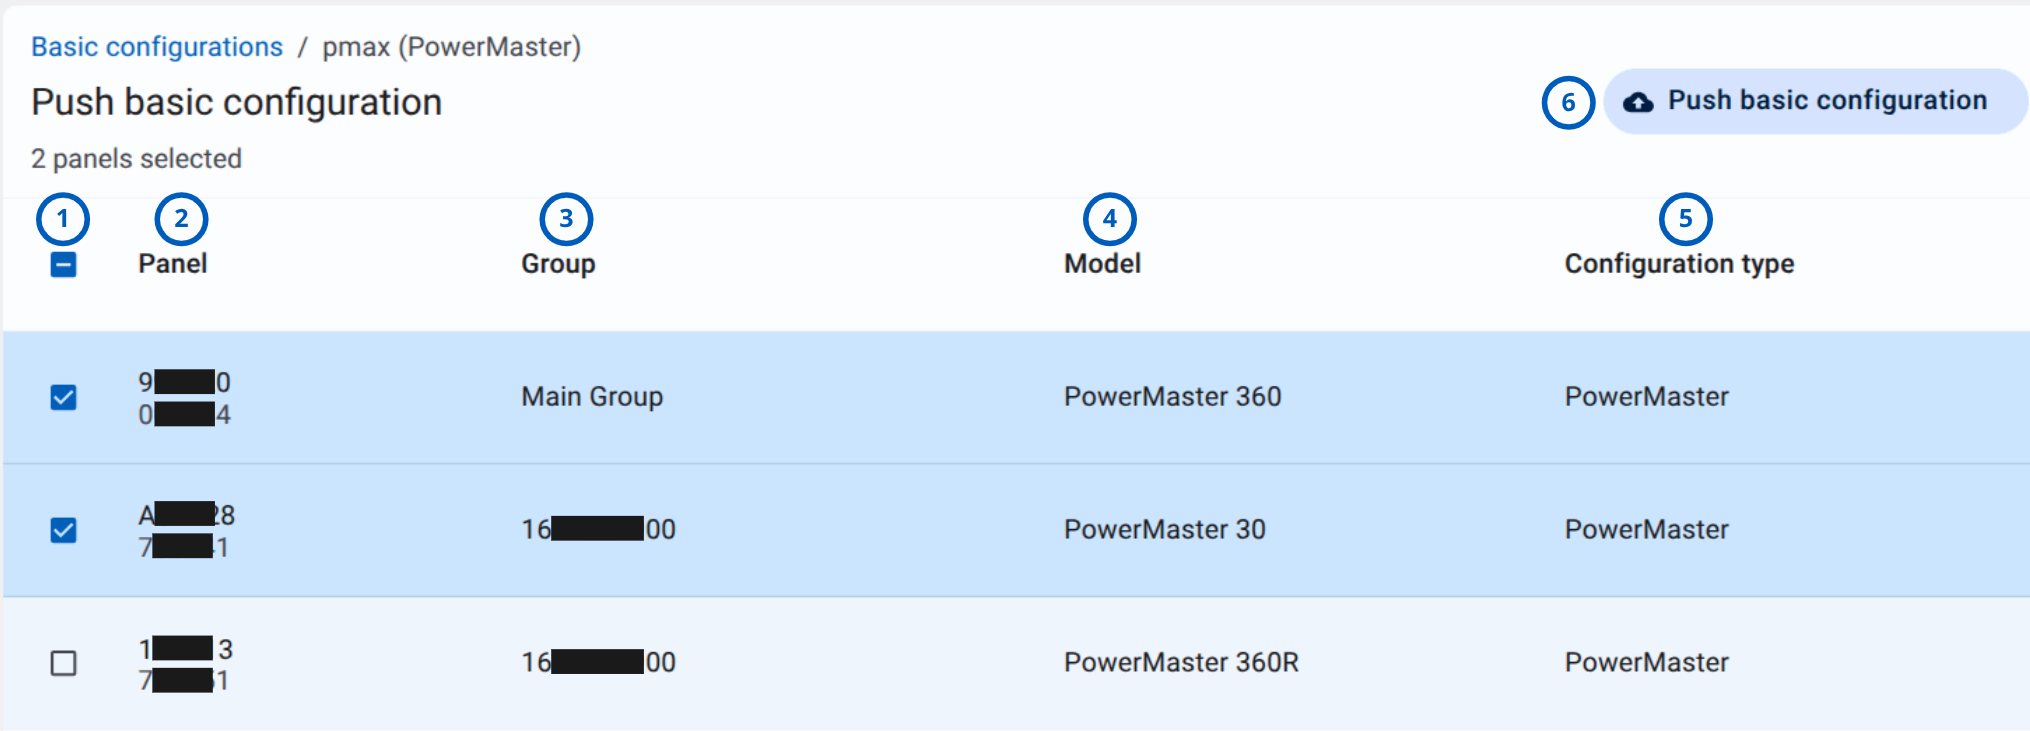Screen dimensions: 2030x731
Task: Toggle the select-all header checkbox
Action: [63, 264]
